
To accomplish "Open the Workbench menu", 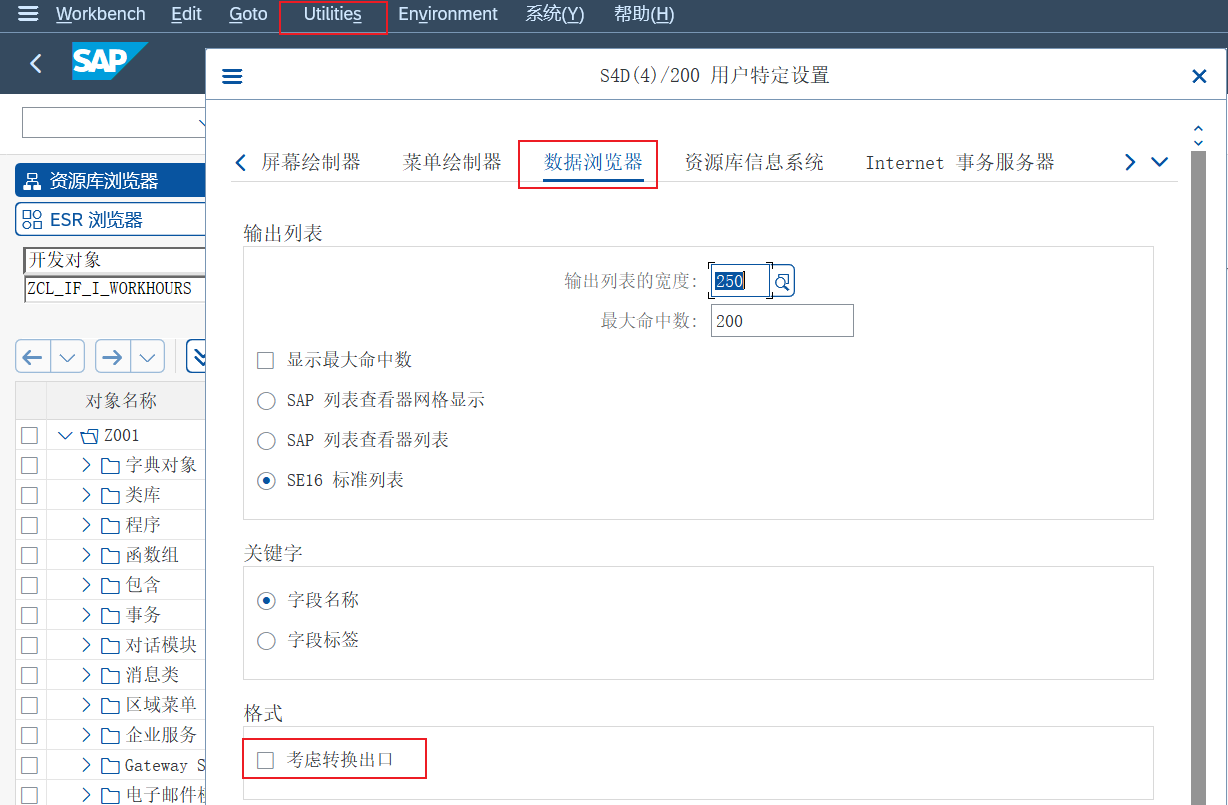I will [101, 14].
